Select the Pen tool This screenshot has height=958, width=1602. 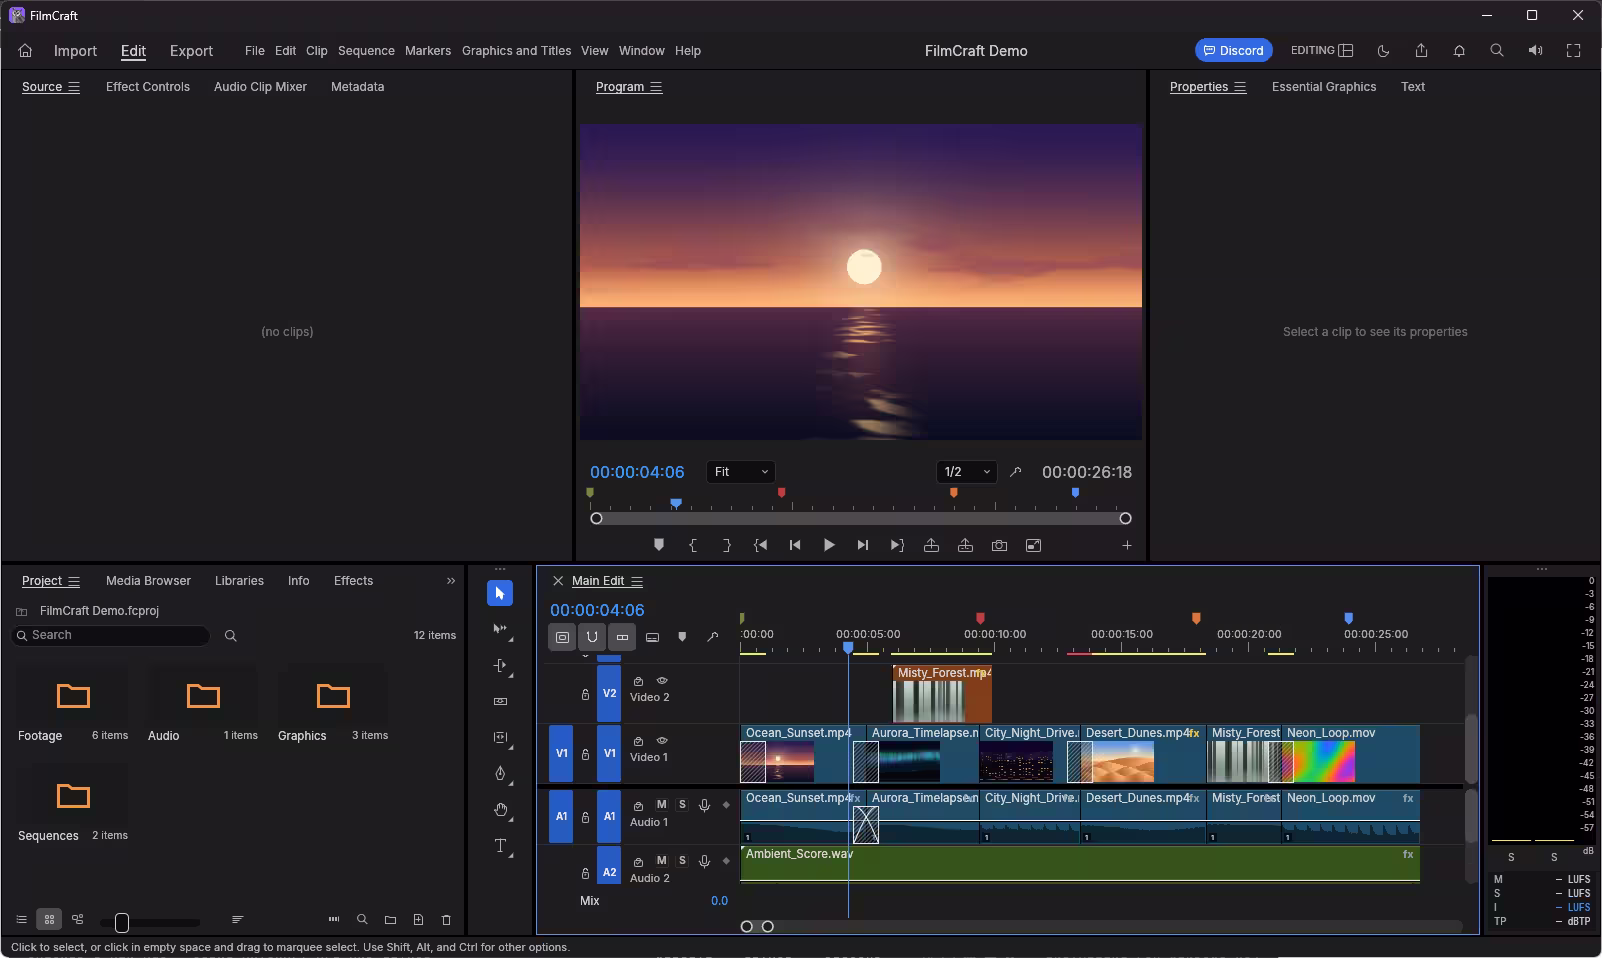(501, 774)
